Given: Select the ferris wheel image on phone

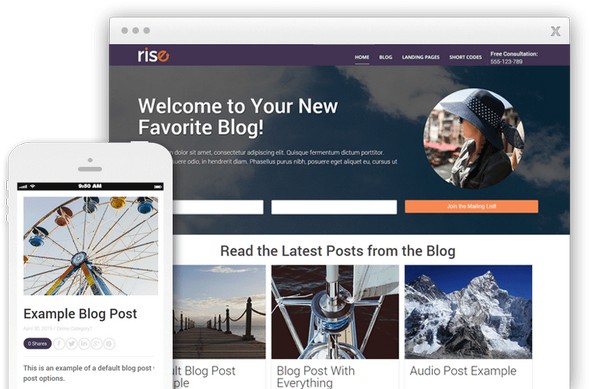Looking at the screenshot, I should pos(91,246).
